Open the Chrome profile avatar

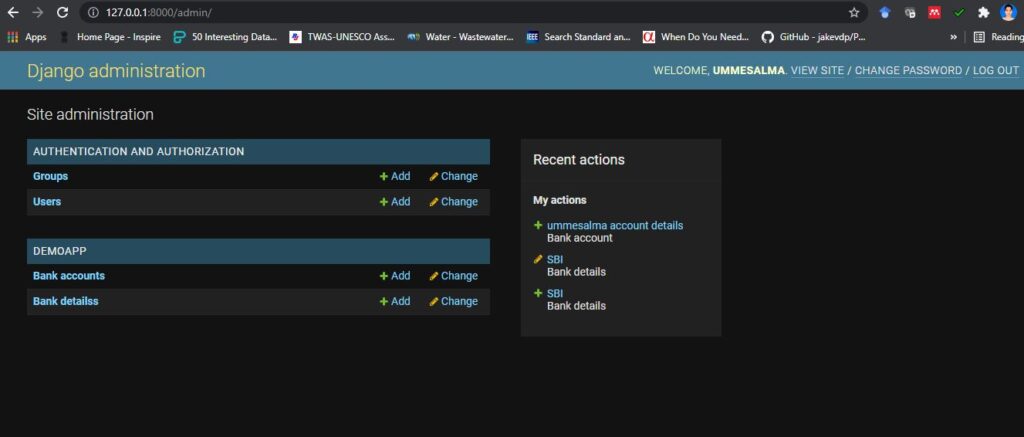pos(1008,12)
